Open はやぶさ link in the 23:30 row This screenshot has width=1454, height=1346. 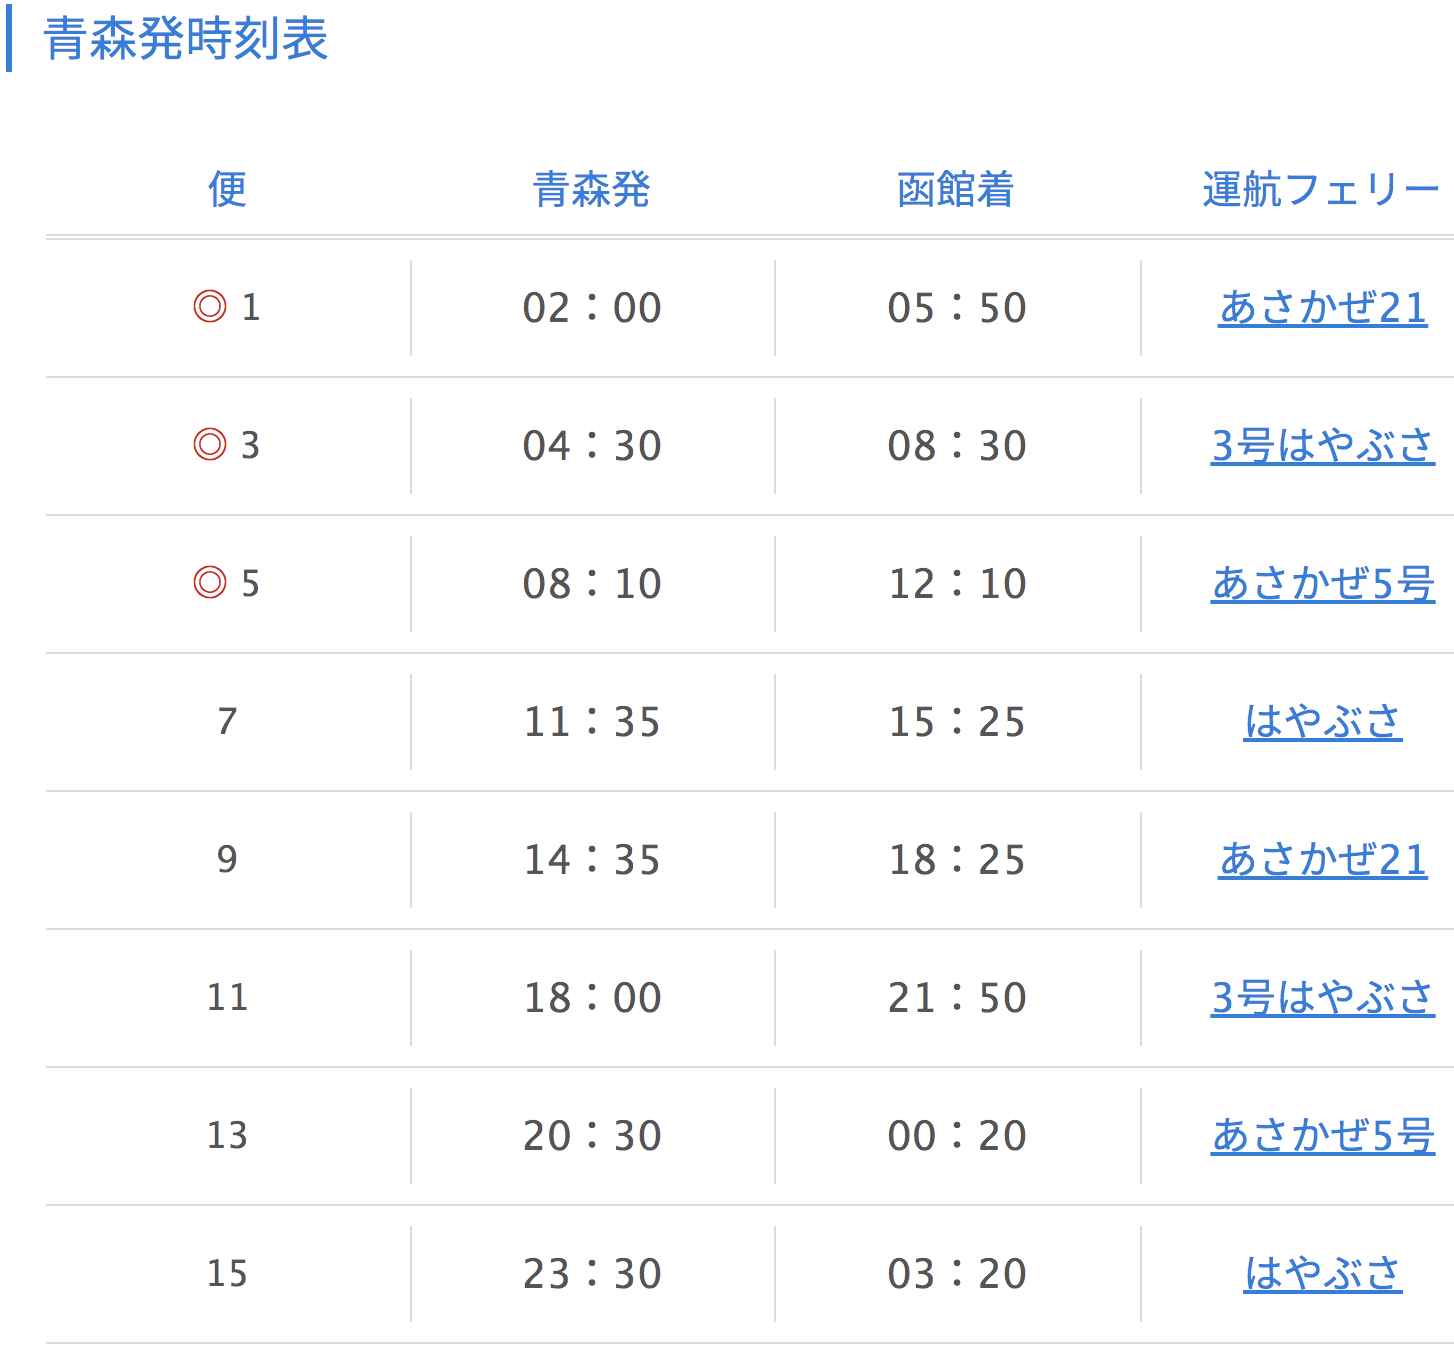pos(1323,1273)
